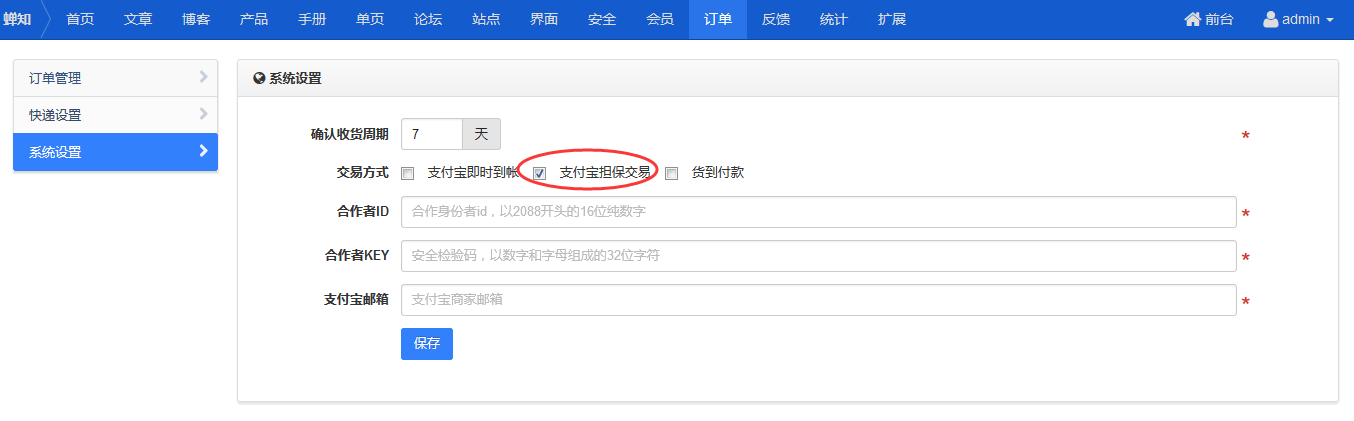
Task: Click the 前台 link
Action: pyautogui.click(x=1207, y=19)
